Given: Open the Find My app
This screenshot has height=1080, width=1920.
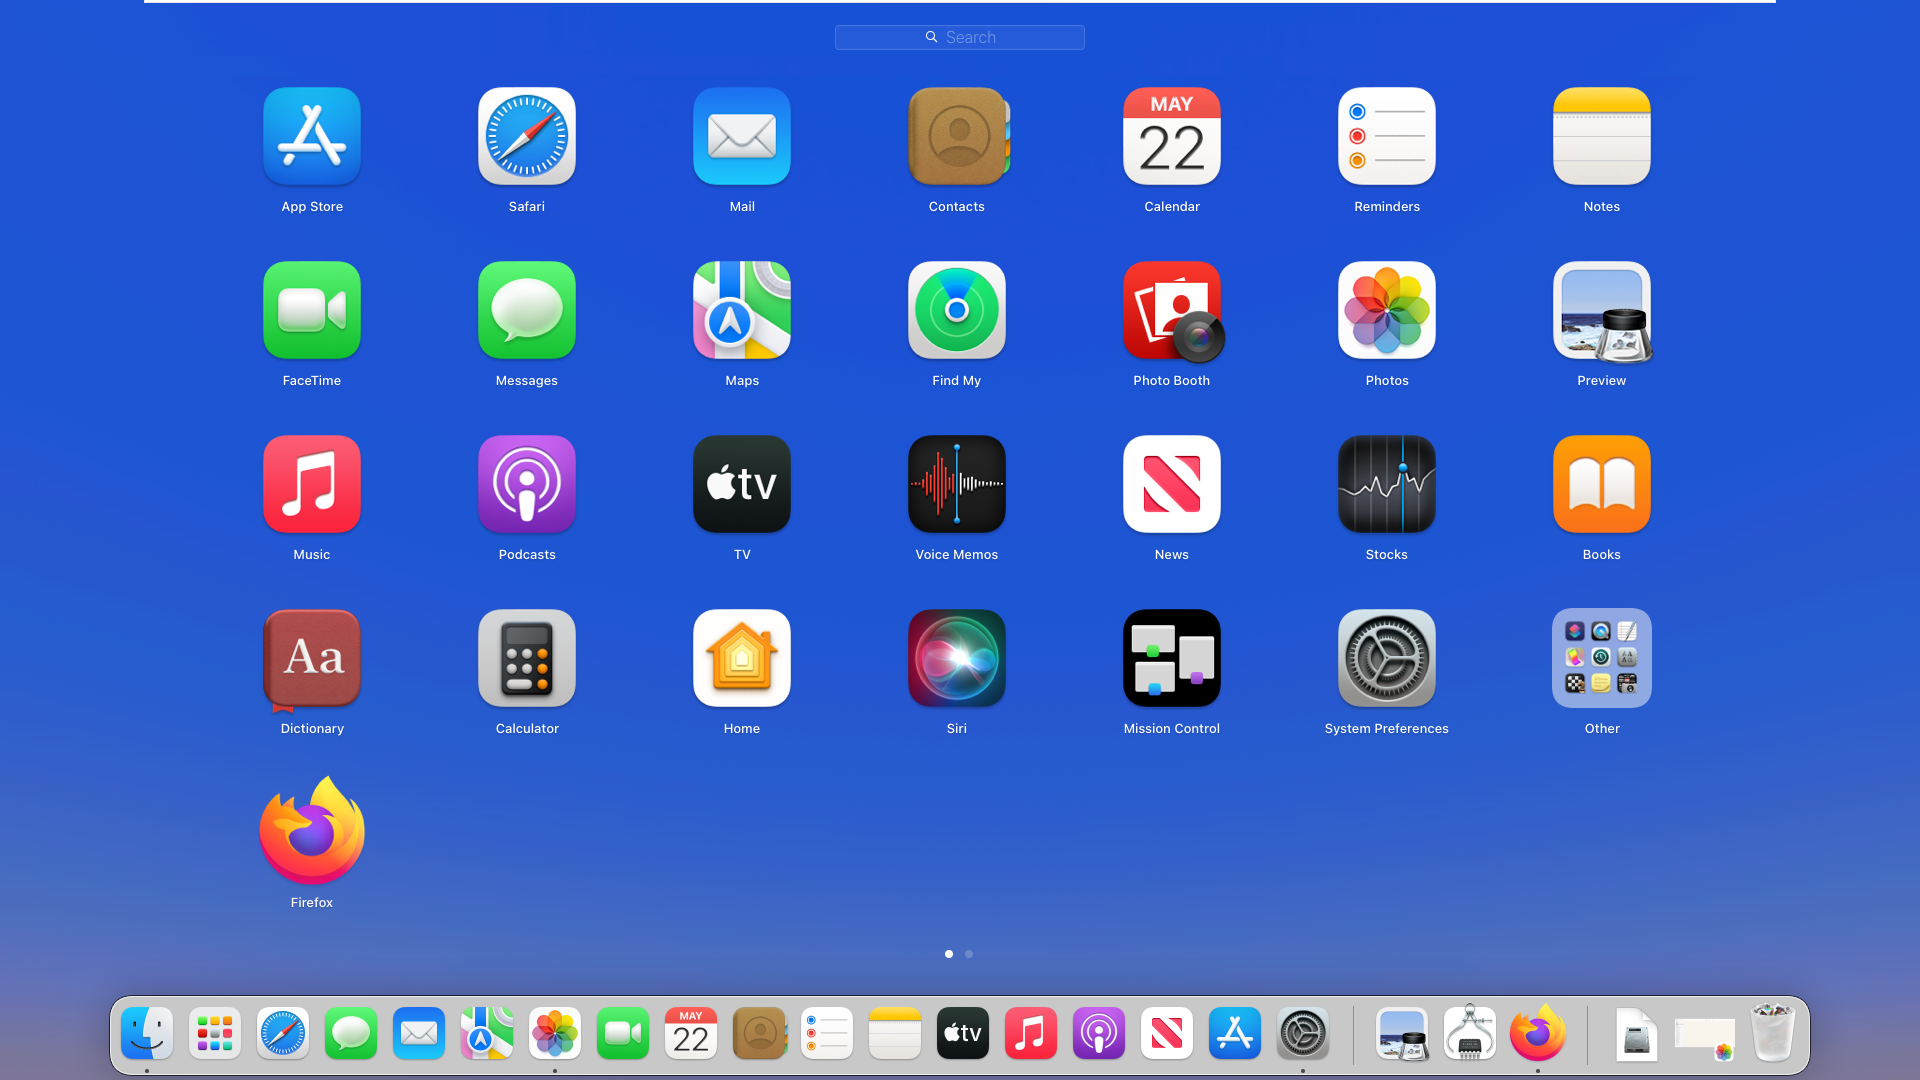Looking at the screenshot, I should (956, 311).
